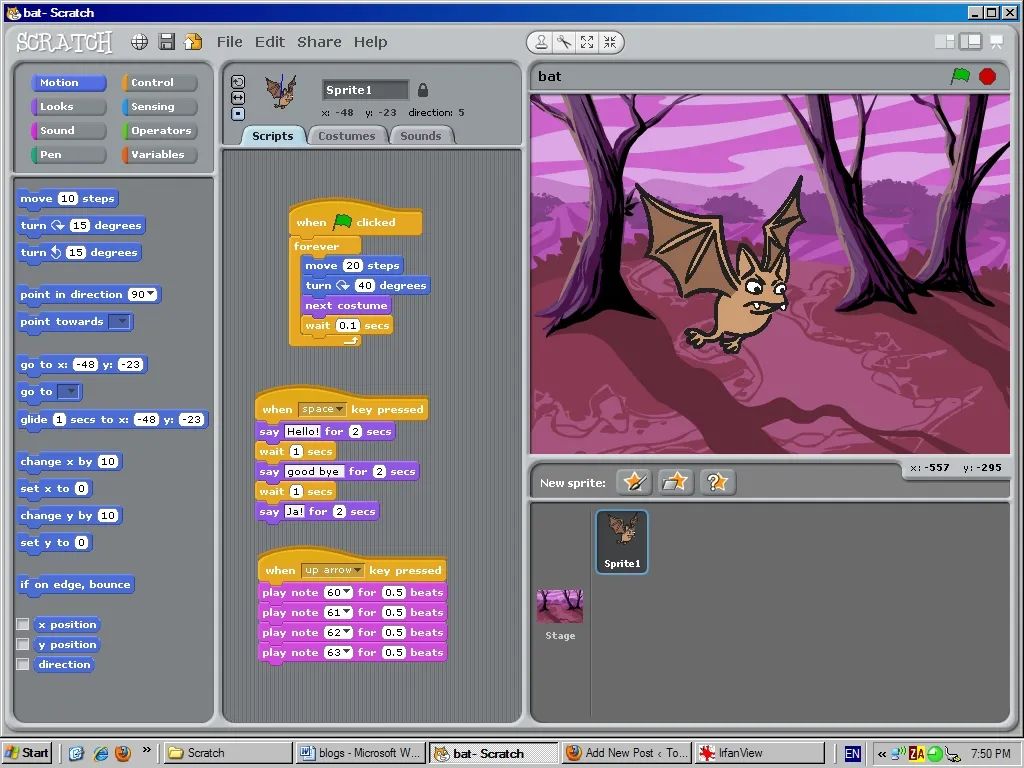This screenshot has width=1024, height=768.
Task: Open the Sensing blocks category
Action: pos(159,106)
